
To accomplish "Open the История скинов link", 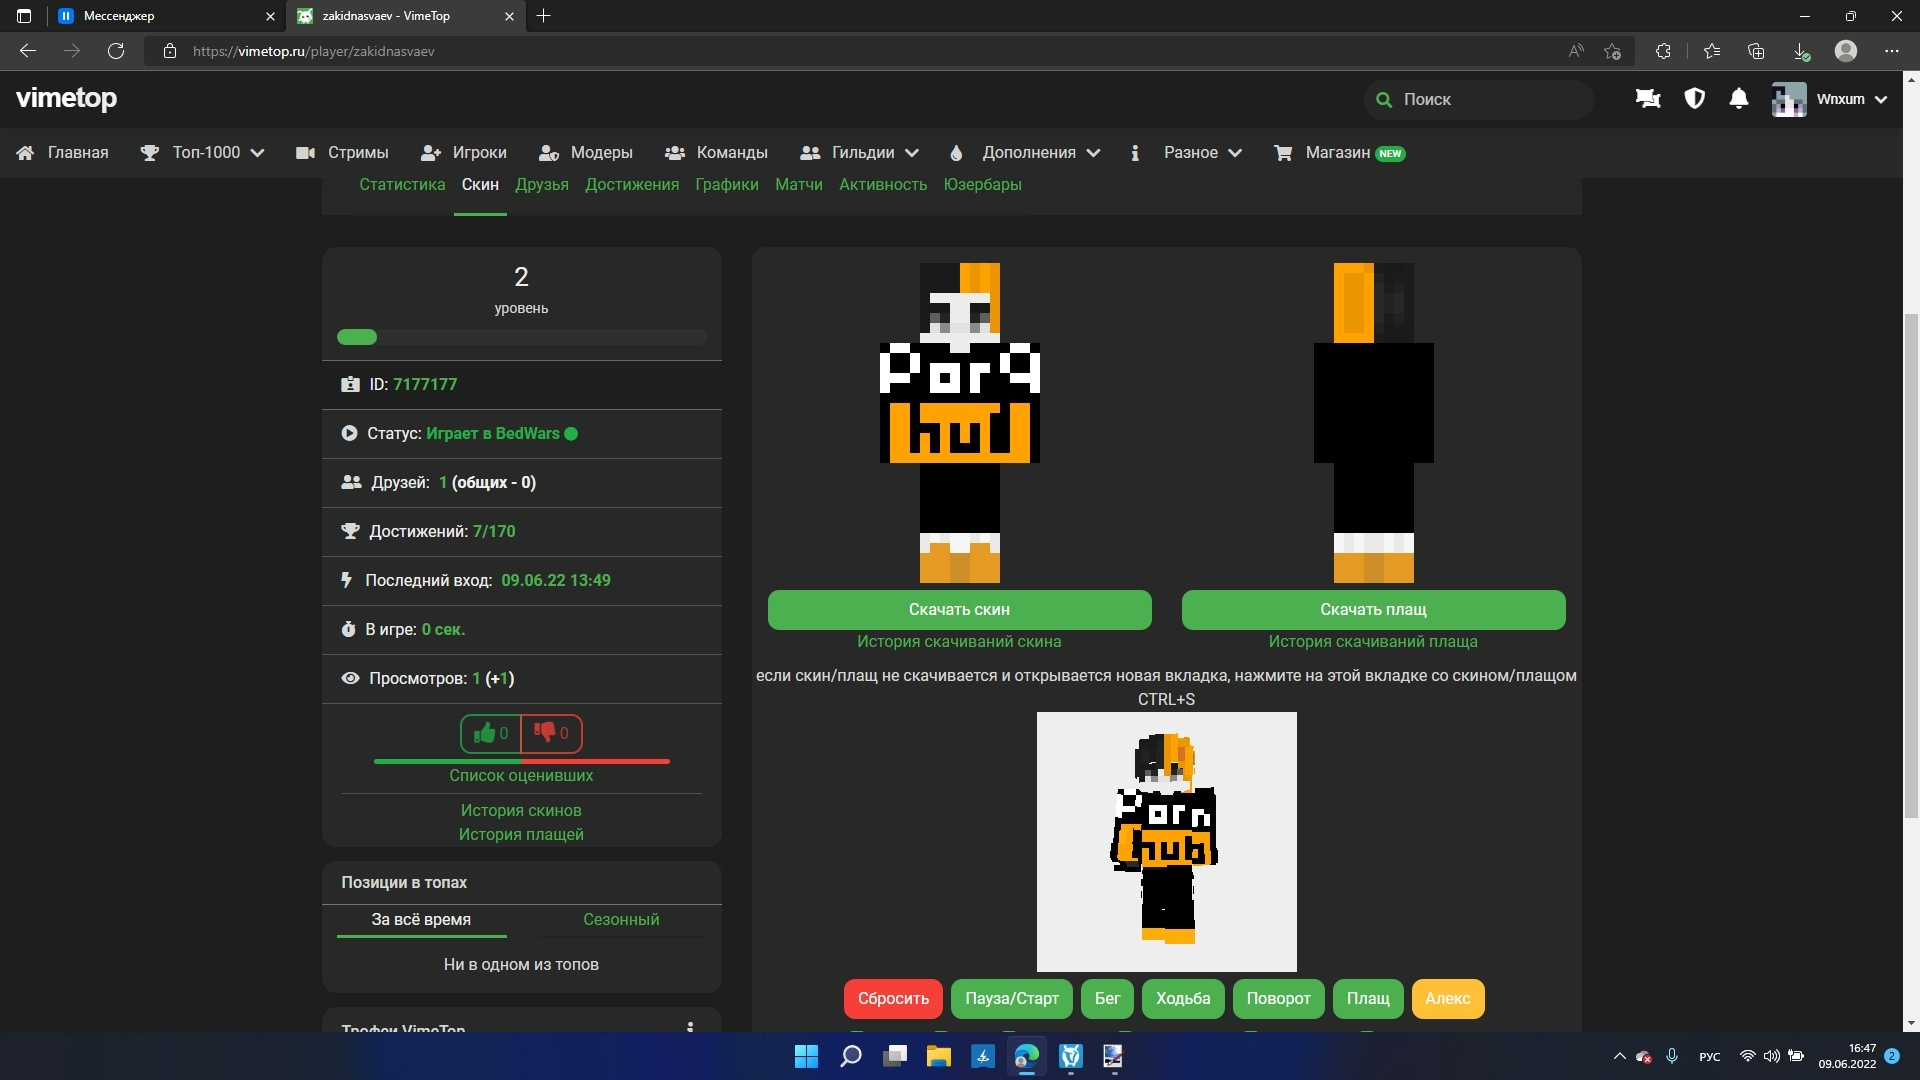I will click(x=521, y=810).
